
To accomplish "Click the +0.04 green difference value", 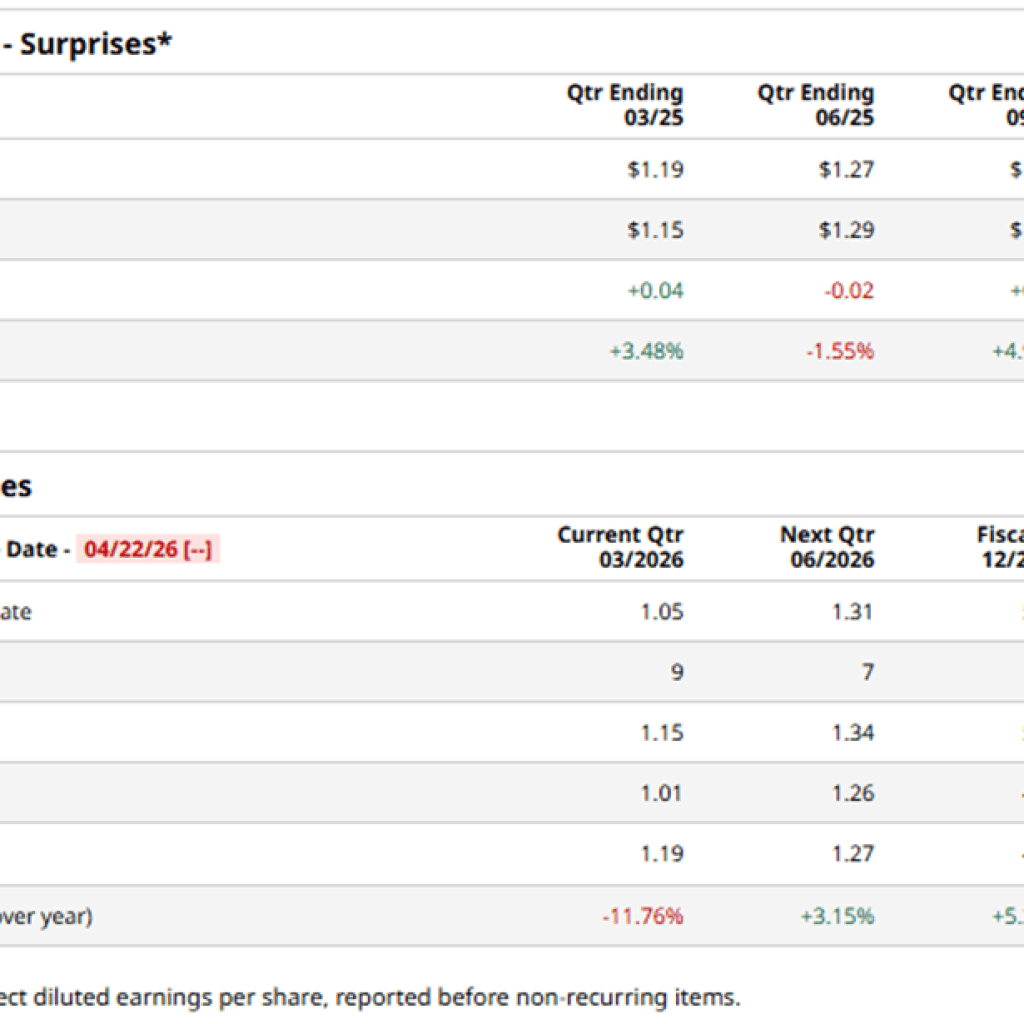I will [x=655, y=291].
